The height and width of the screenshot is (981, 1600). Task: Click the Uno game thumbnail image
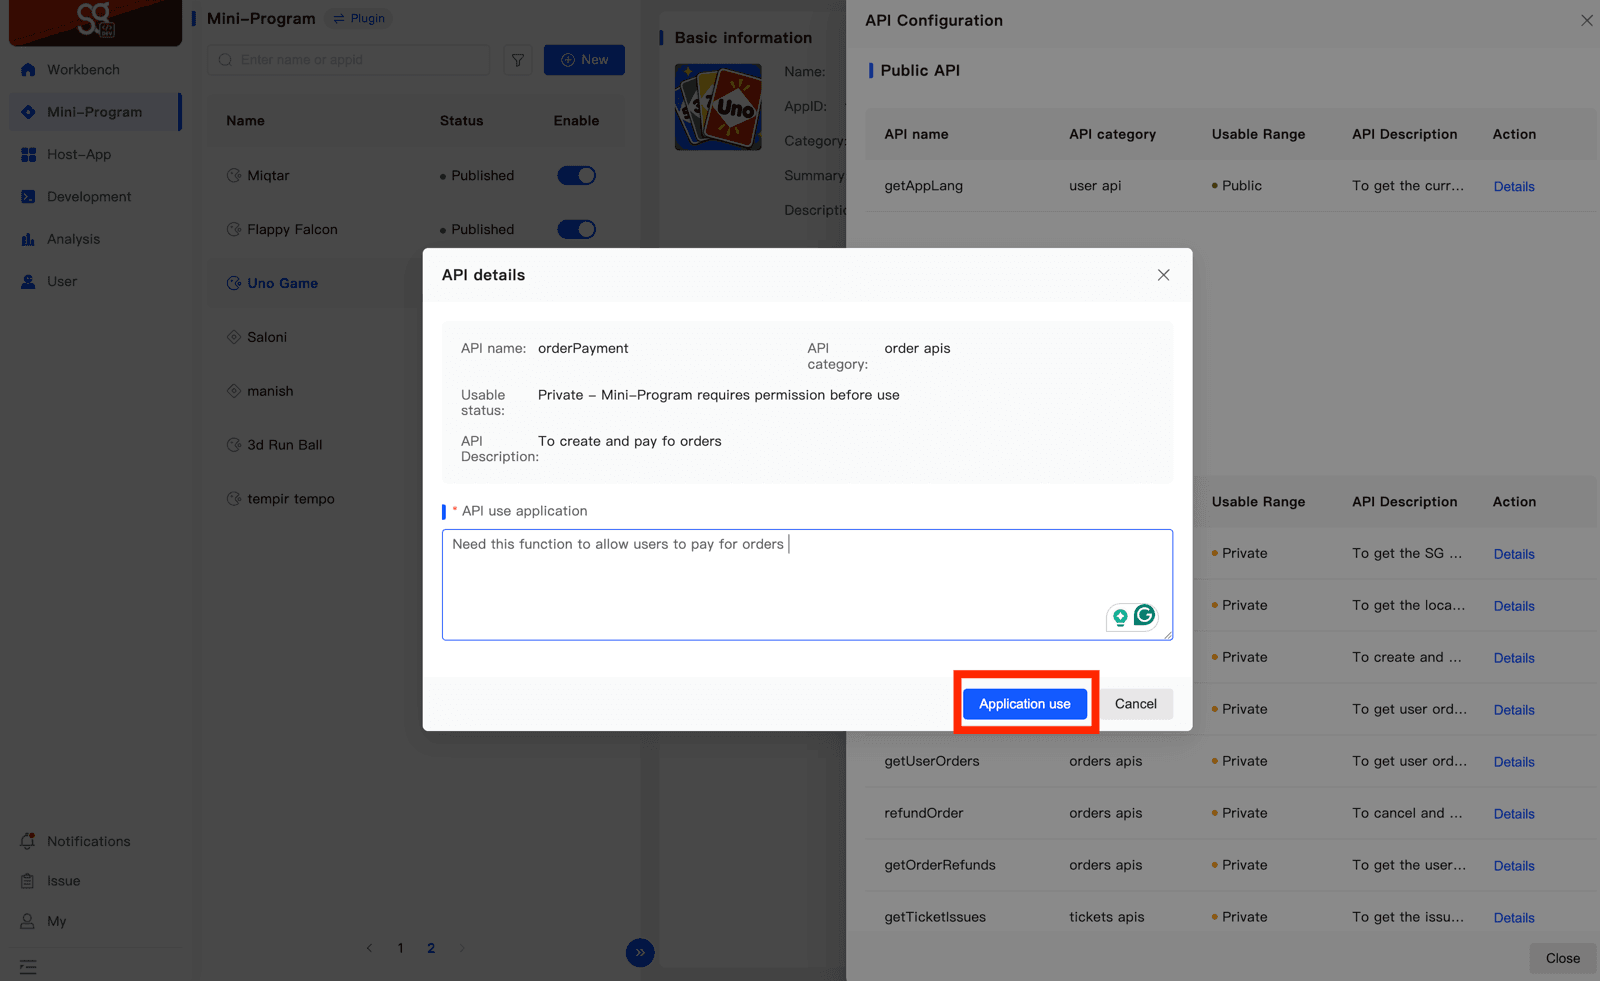(718, 107)
